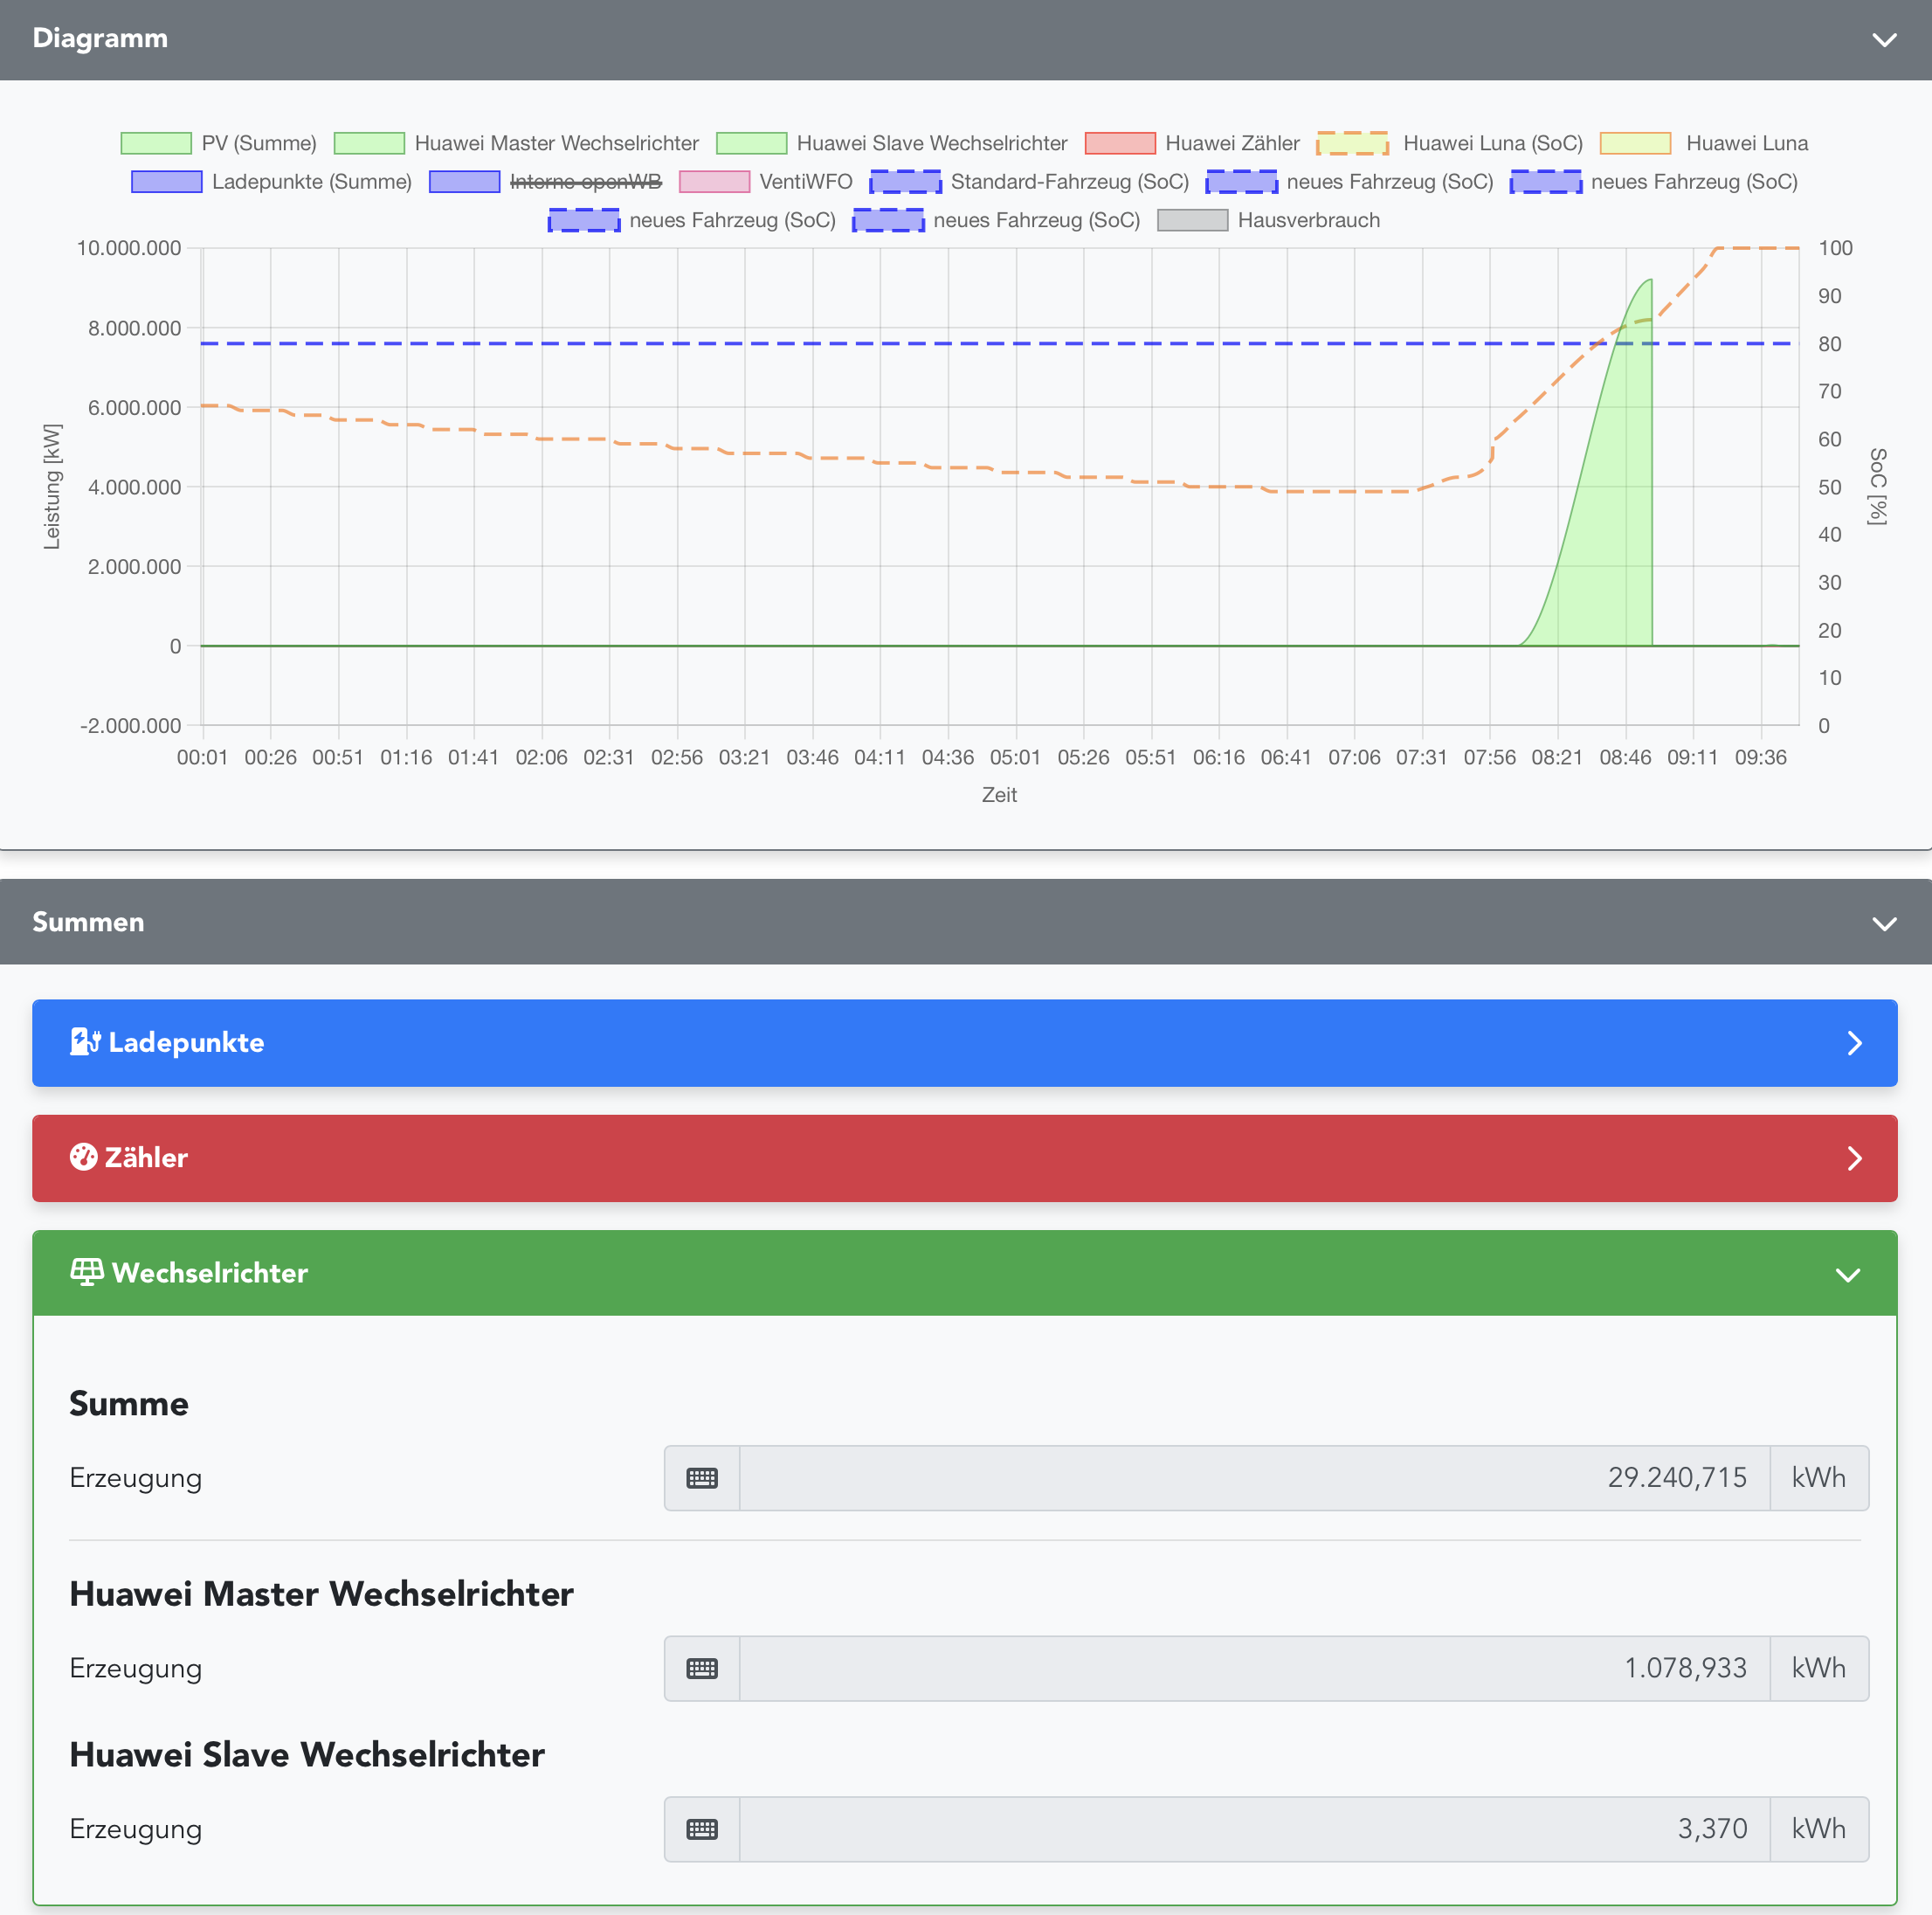The height and width of the screenshot is (1915, 1932).
Task: Click the solar panel icon beside Wechselrichter
Action: tap(87, 1272)
